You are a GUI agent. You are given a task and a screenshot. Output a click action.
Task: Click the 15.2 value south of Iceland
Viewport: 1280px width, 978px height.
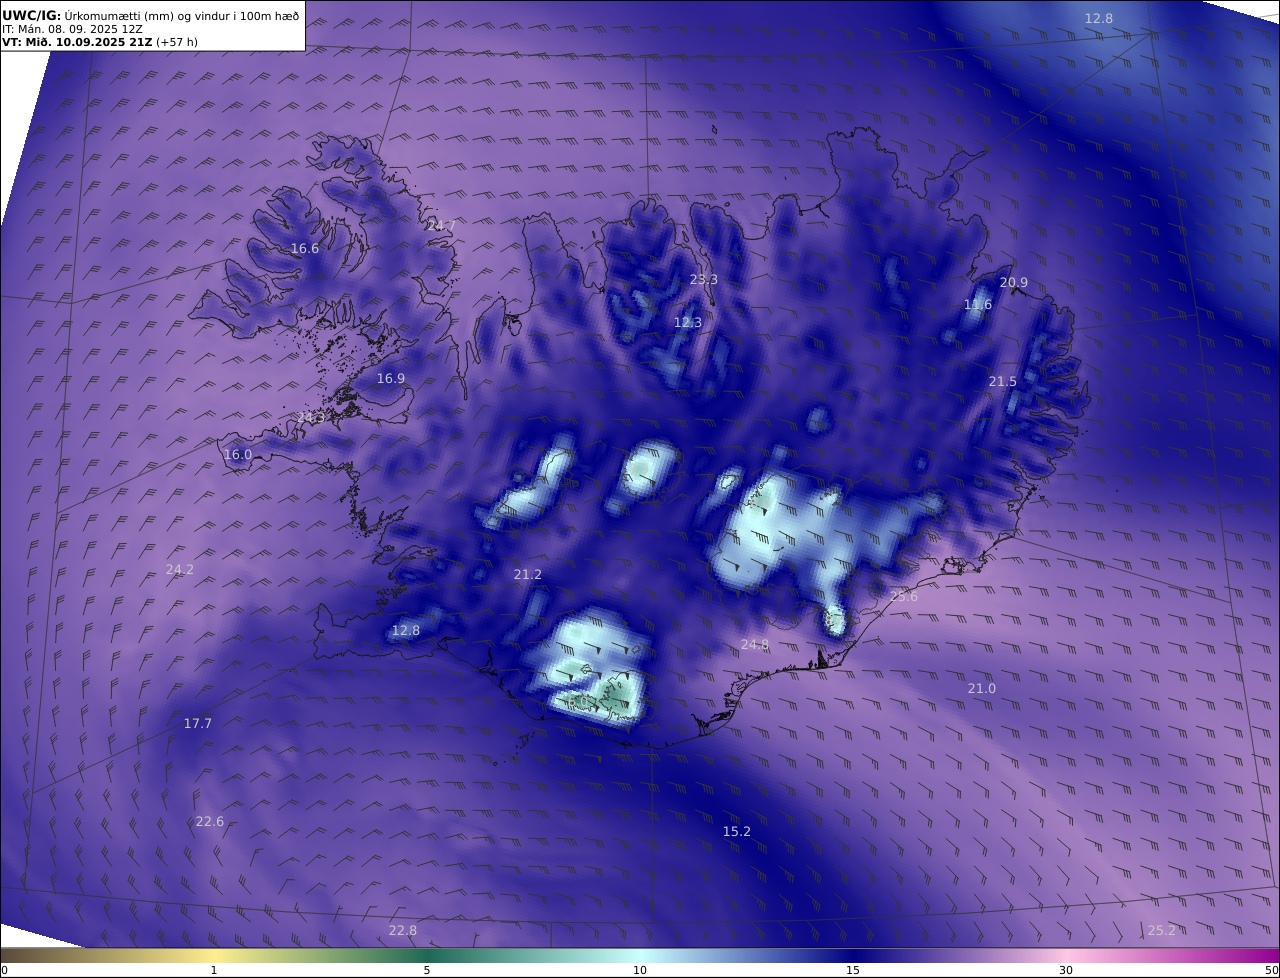(x=737, y=832)
